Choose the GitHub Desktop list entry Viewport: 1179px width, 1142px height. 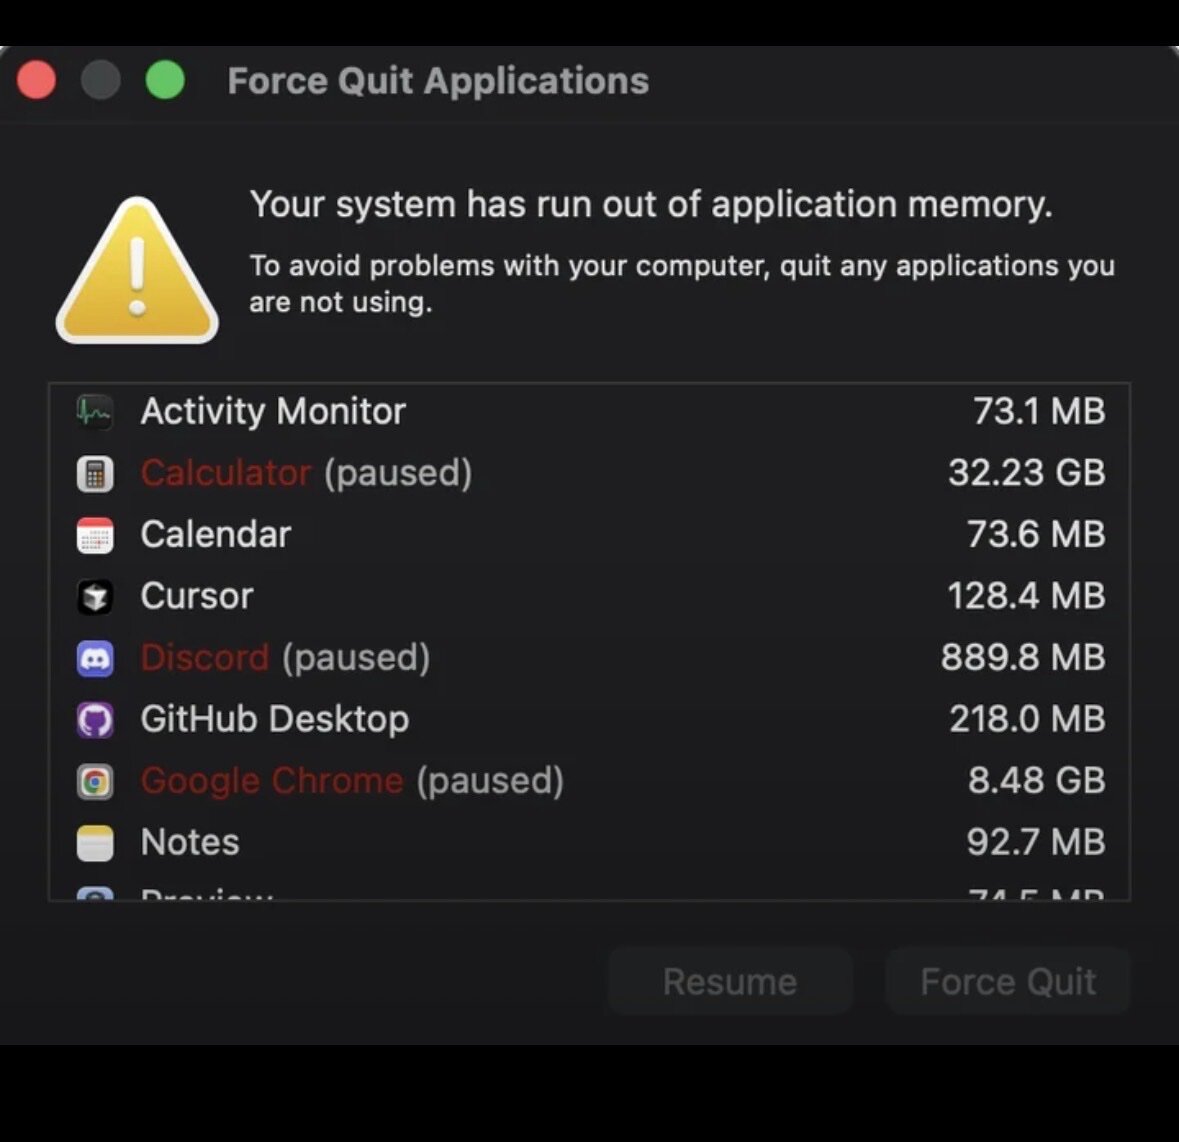coord(274,719)
